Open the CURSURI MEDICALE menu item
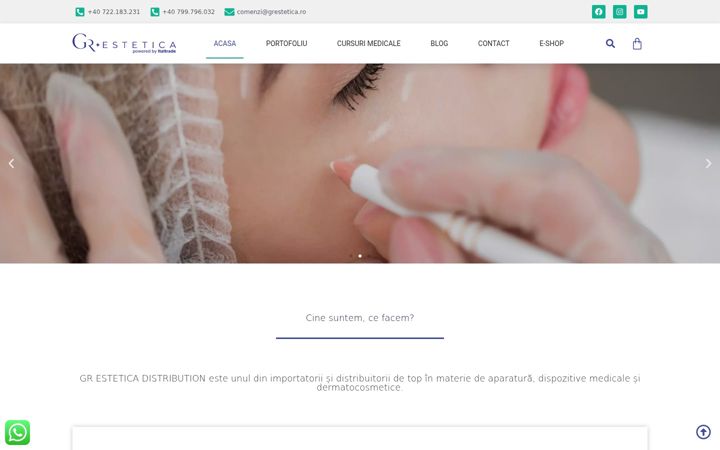The height and width of the screenshot is (450, 720). 369,44
